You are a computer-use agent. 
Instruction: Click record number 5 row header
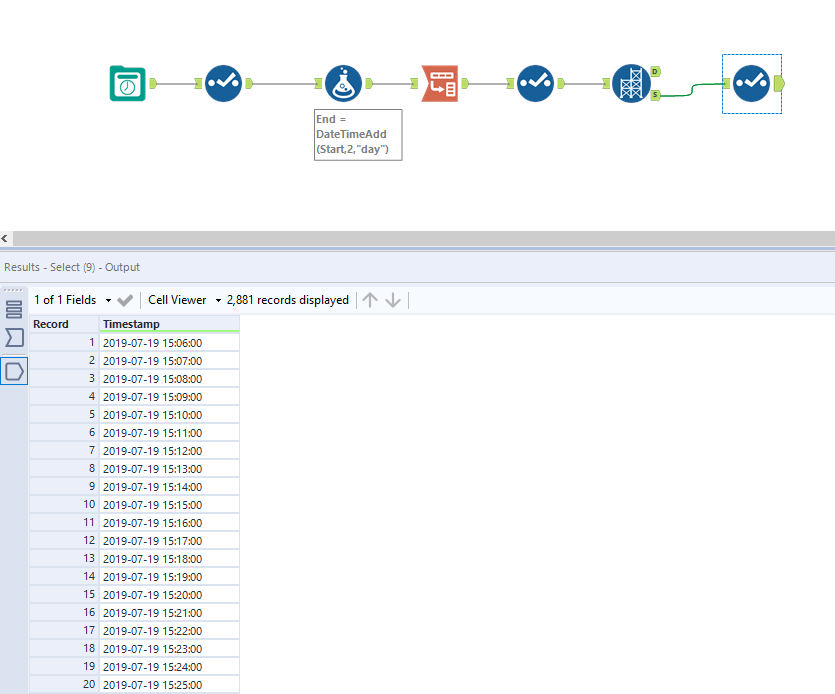coord(64,415)
